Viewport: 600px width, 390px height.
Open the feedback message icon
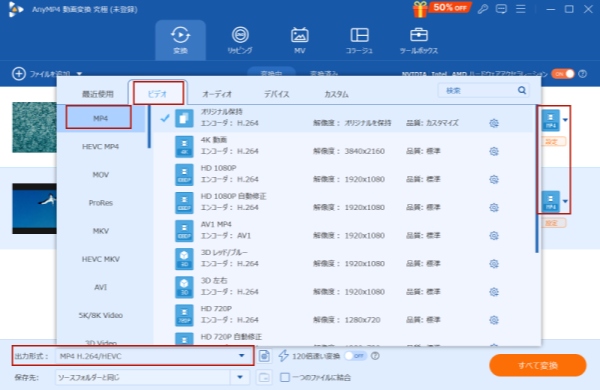(501, 9)
